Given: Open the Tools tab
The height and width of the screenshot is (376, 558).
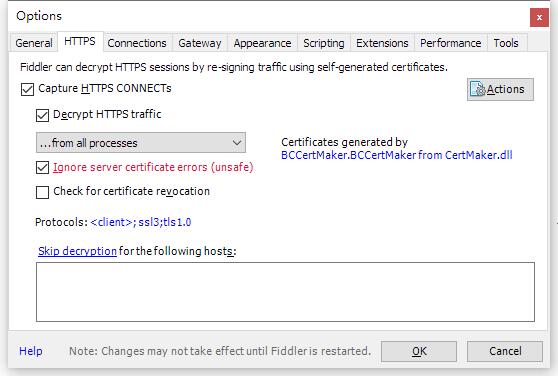Looking at the screenshot, I should (x=506, y=43).
